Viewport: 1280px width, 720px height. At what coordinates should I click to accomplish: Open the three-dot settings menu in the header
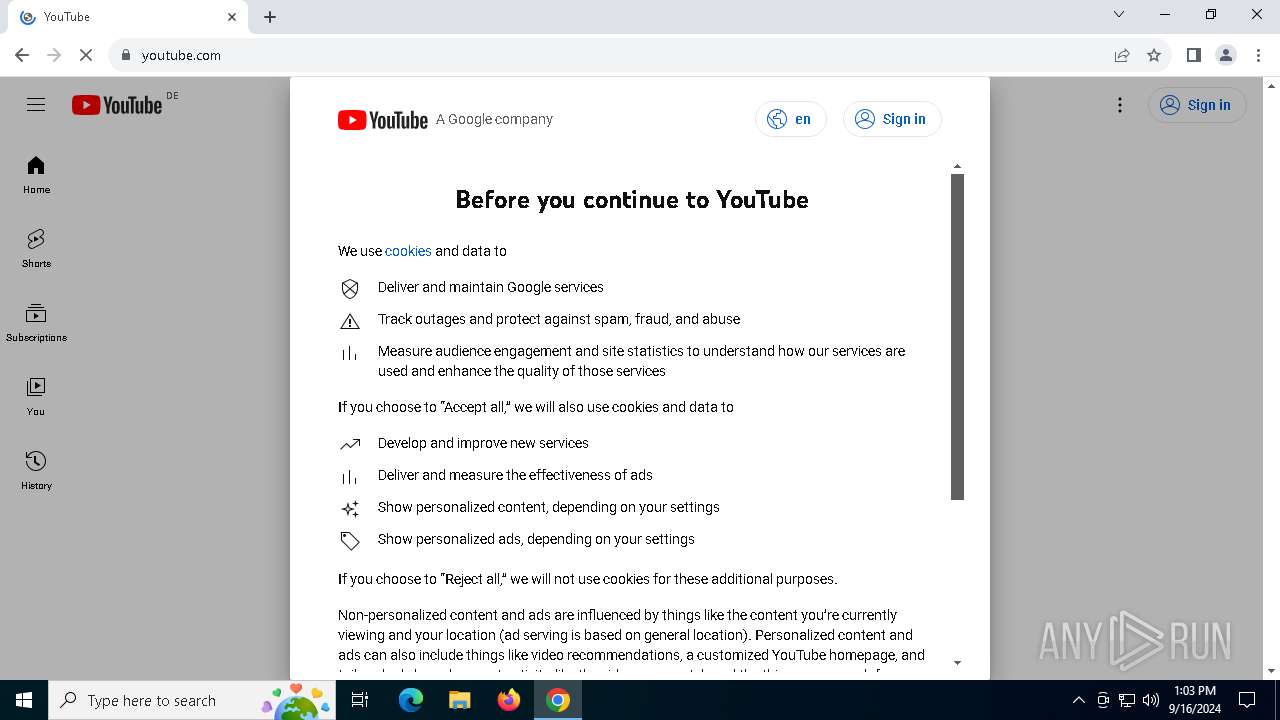click(x=1120, y=105)
